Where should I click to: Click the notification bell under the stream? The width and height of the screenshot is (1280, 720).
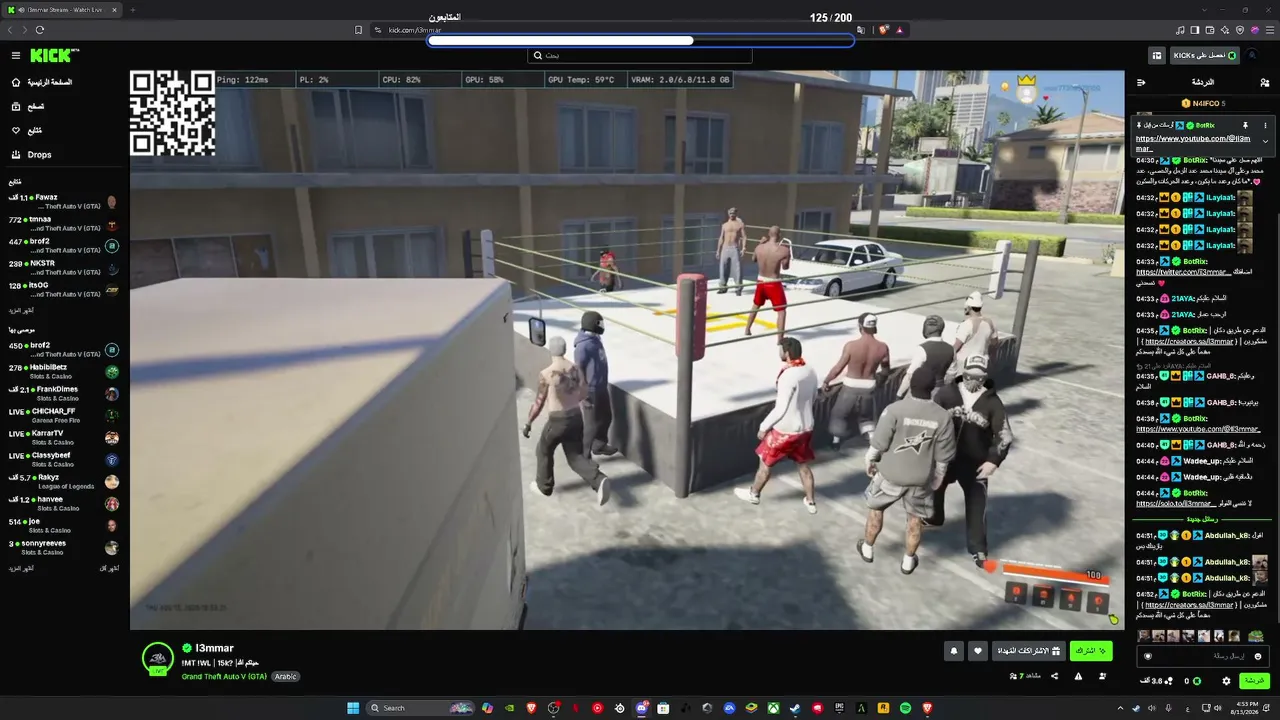[x=953, y=651]
